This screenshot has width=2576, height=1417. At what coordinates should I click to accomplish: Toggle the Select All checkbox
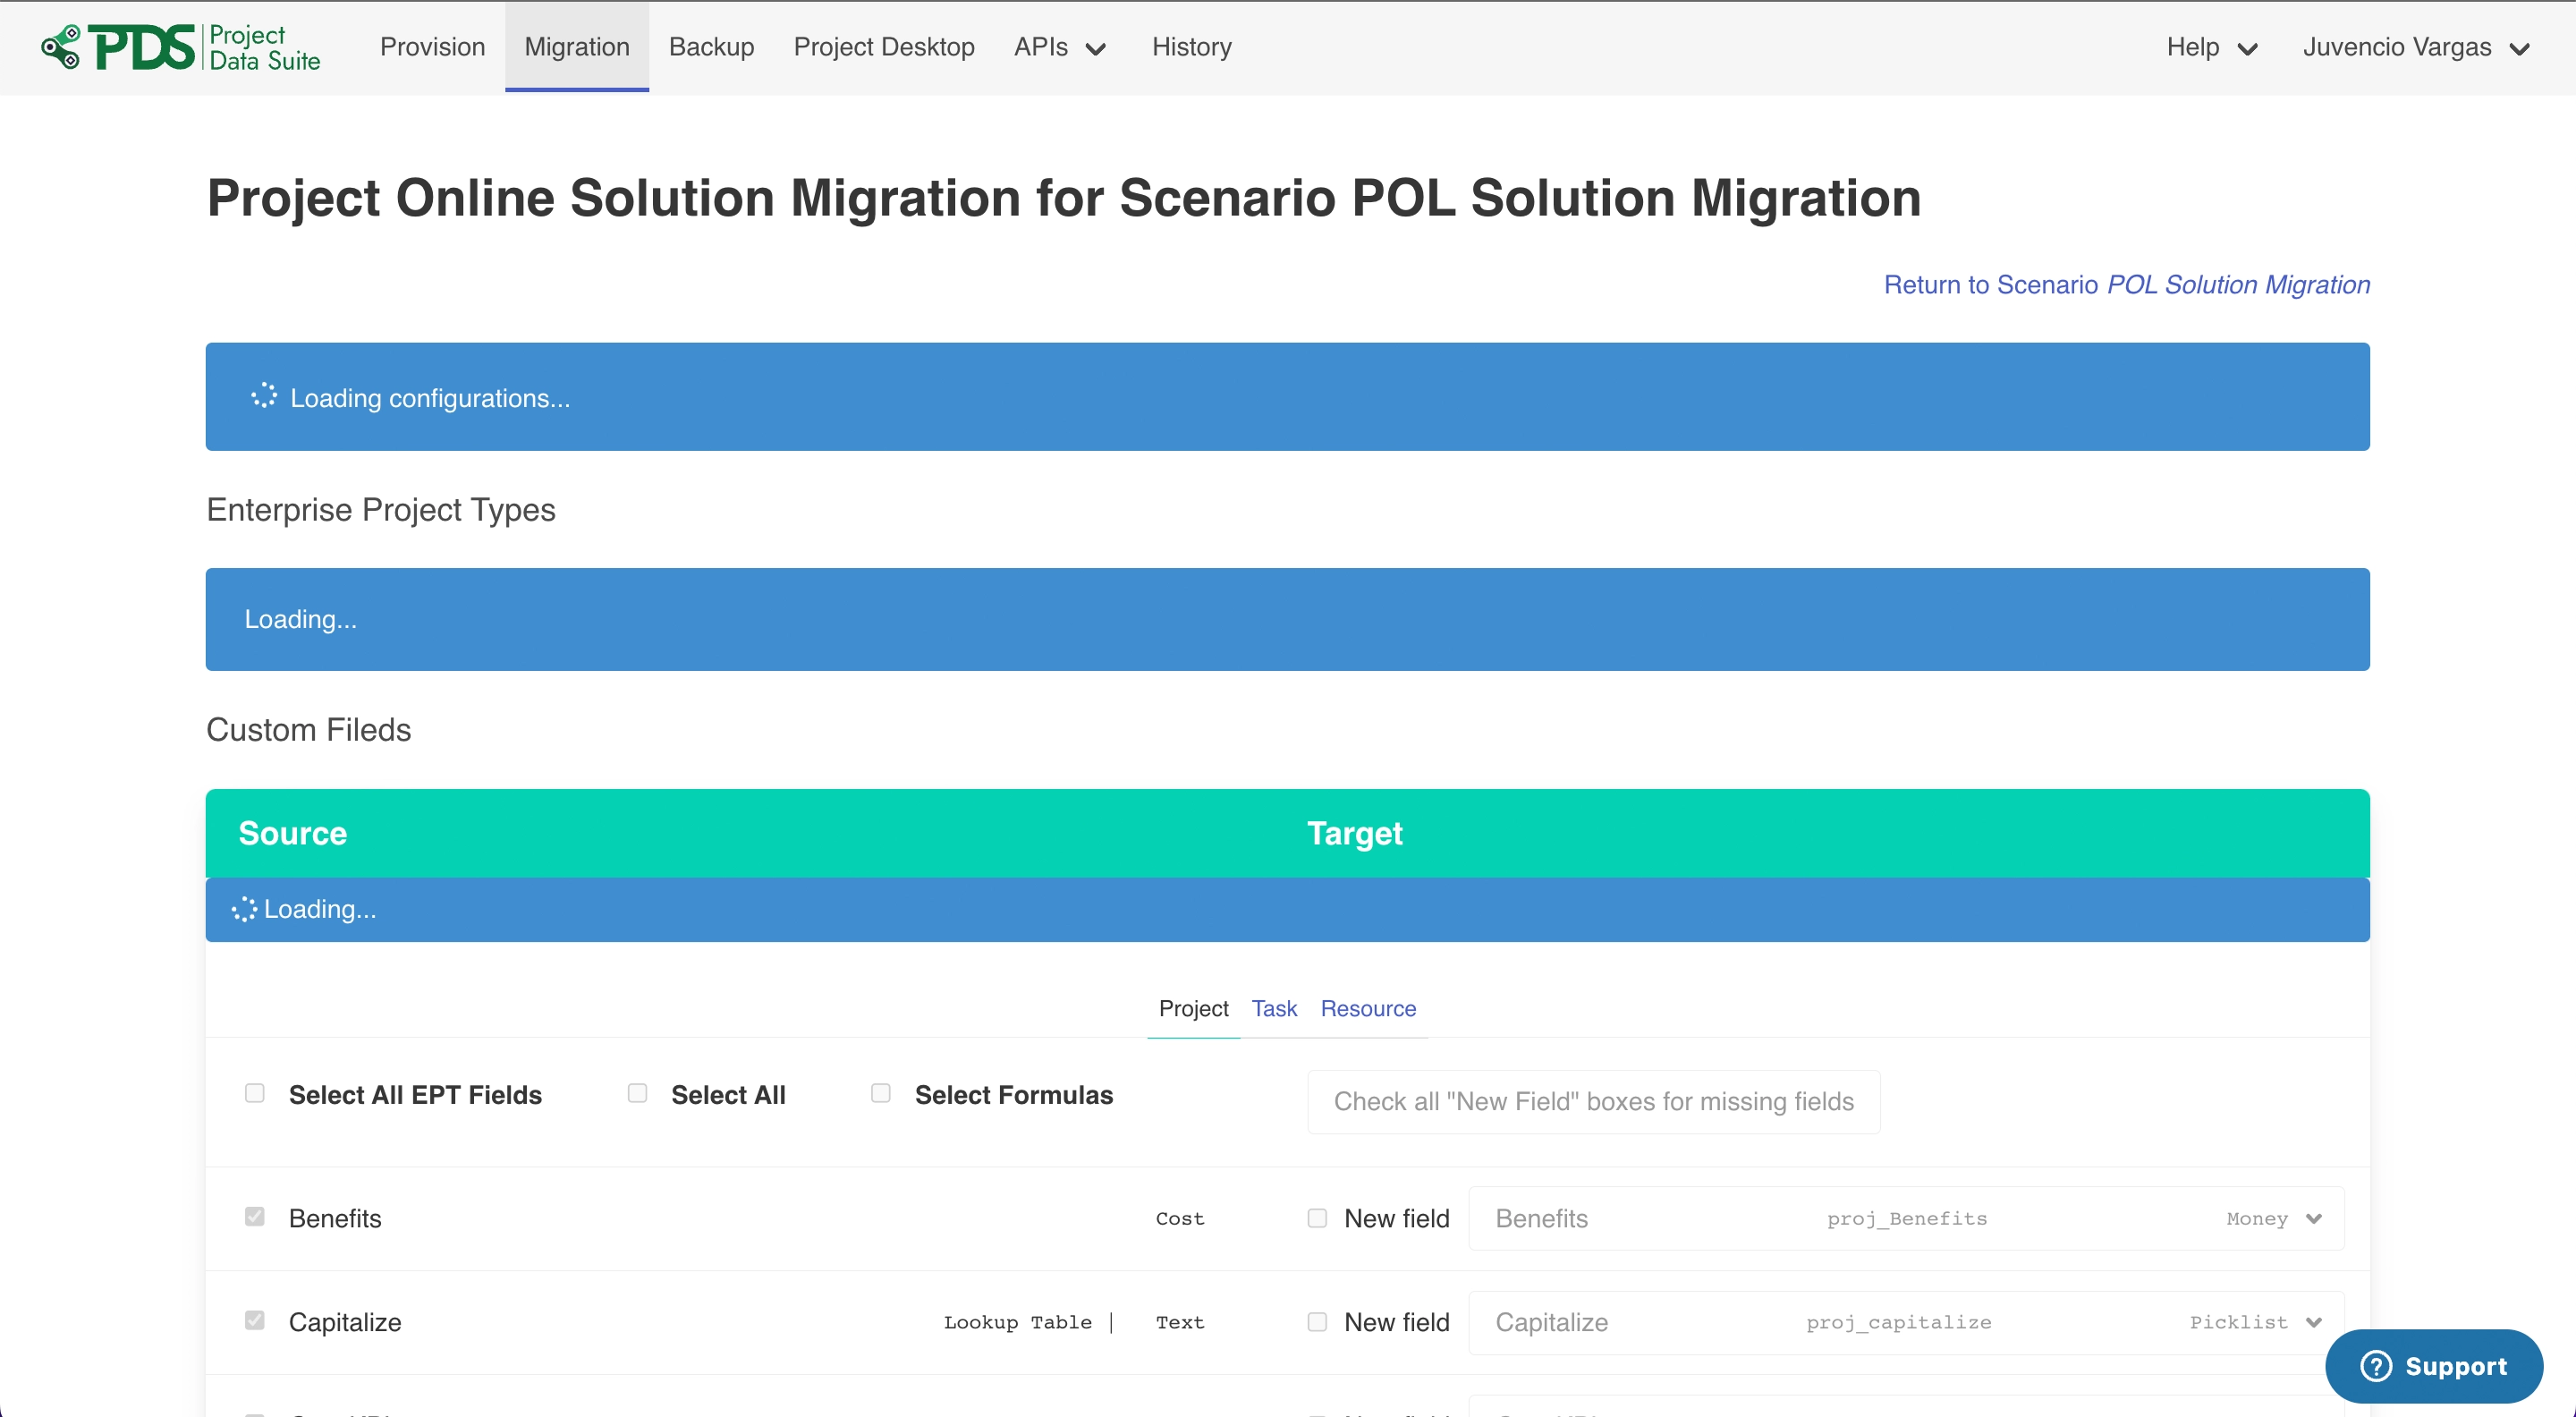(x=637, y=1093)
